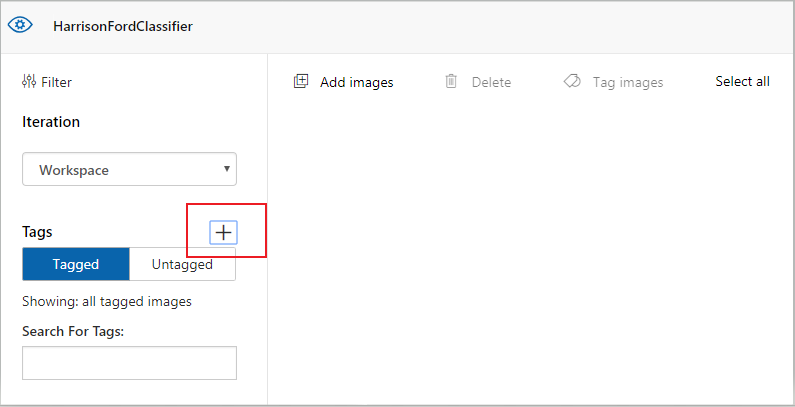Switch to the Tagged images view
The width and height of the screenshot is (795, 407).
click(x=76, y=264)
